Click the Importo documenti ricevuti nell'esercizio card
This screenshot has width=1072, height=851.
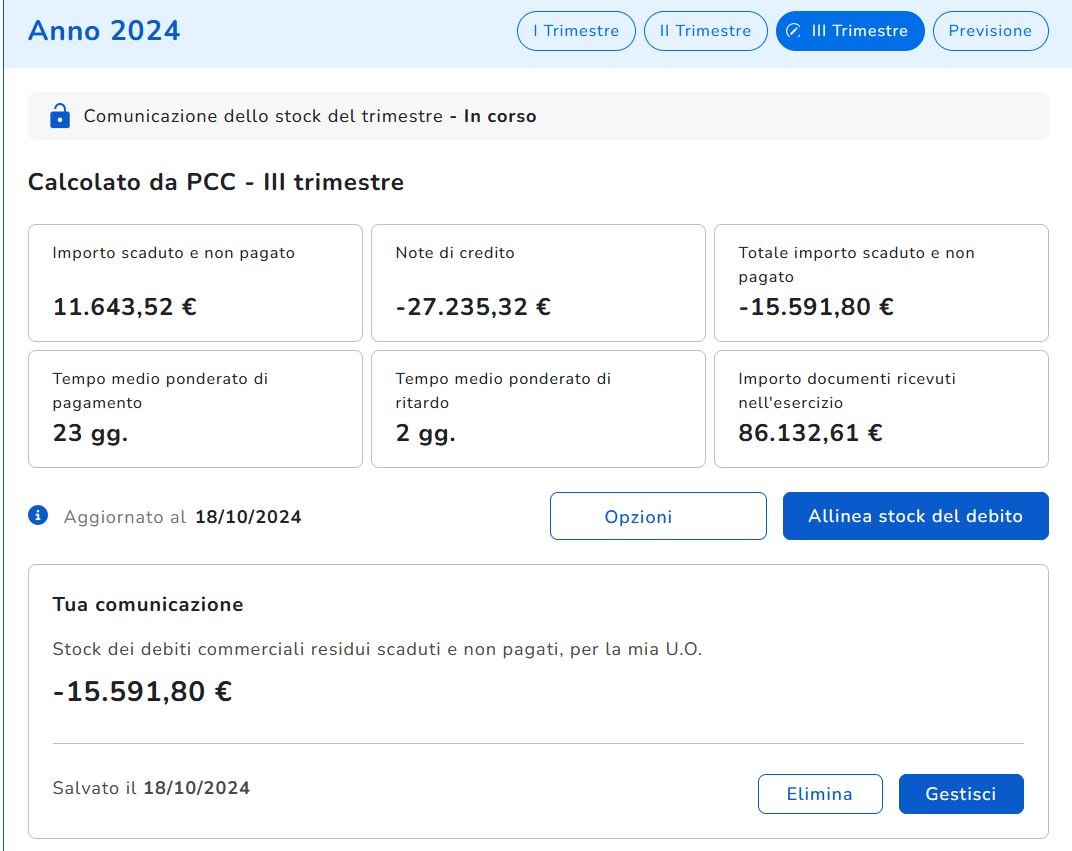pos(881,408)
